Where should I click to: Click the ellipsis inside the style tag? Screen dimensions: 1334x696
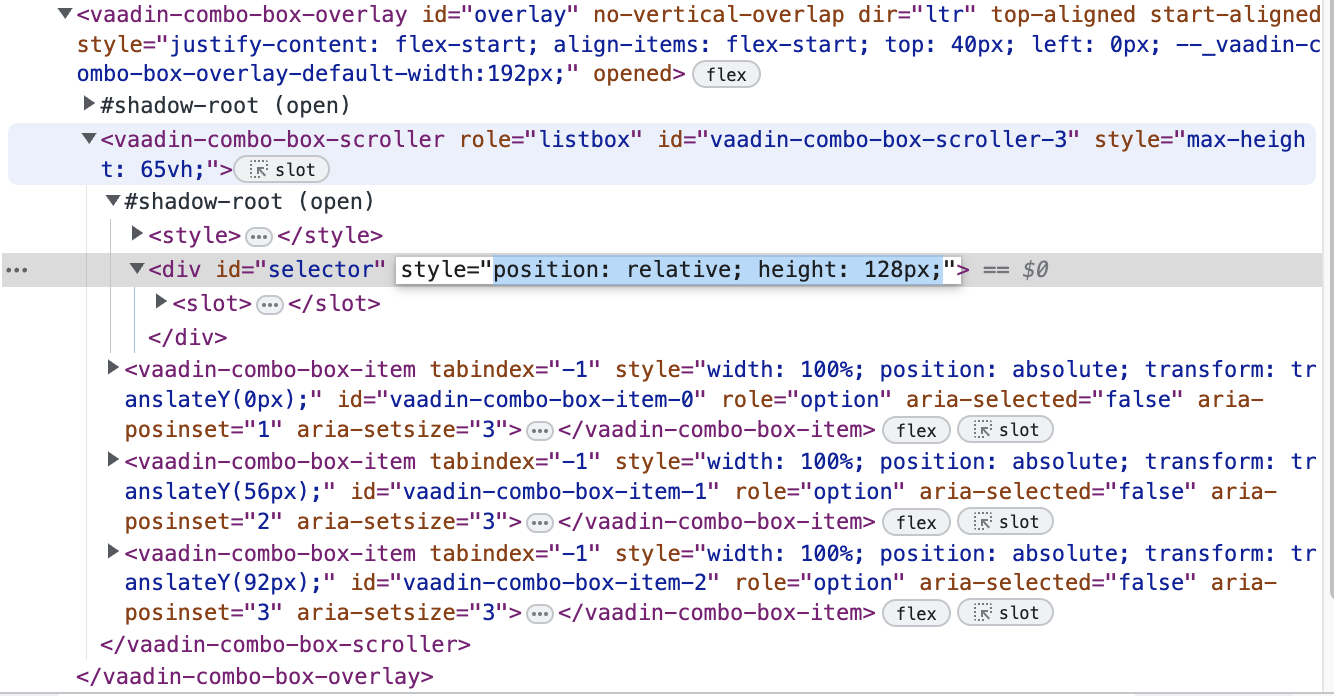pos(259,237)
